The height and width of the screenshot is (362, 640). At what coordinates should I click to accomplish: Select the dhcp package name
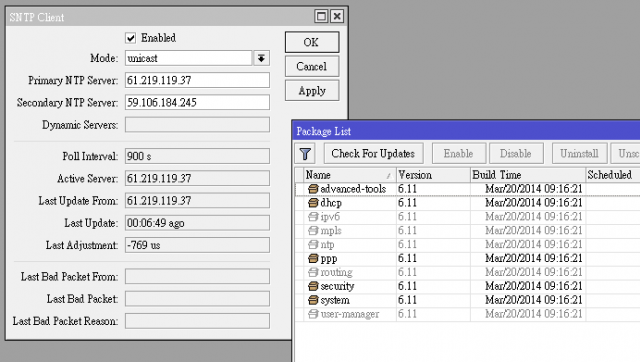click(x=331, y=202)
